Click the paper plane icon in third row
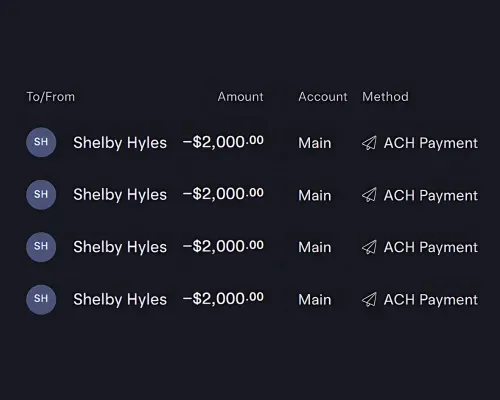Screen dimensions: 500x400 pos(369,247)
